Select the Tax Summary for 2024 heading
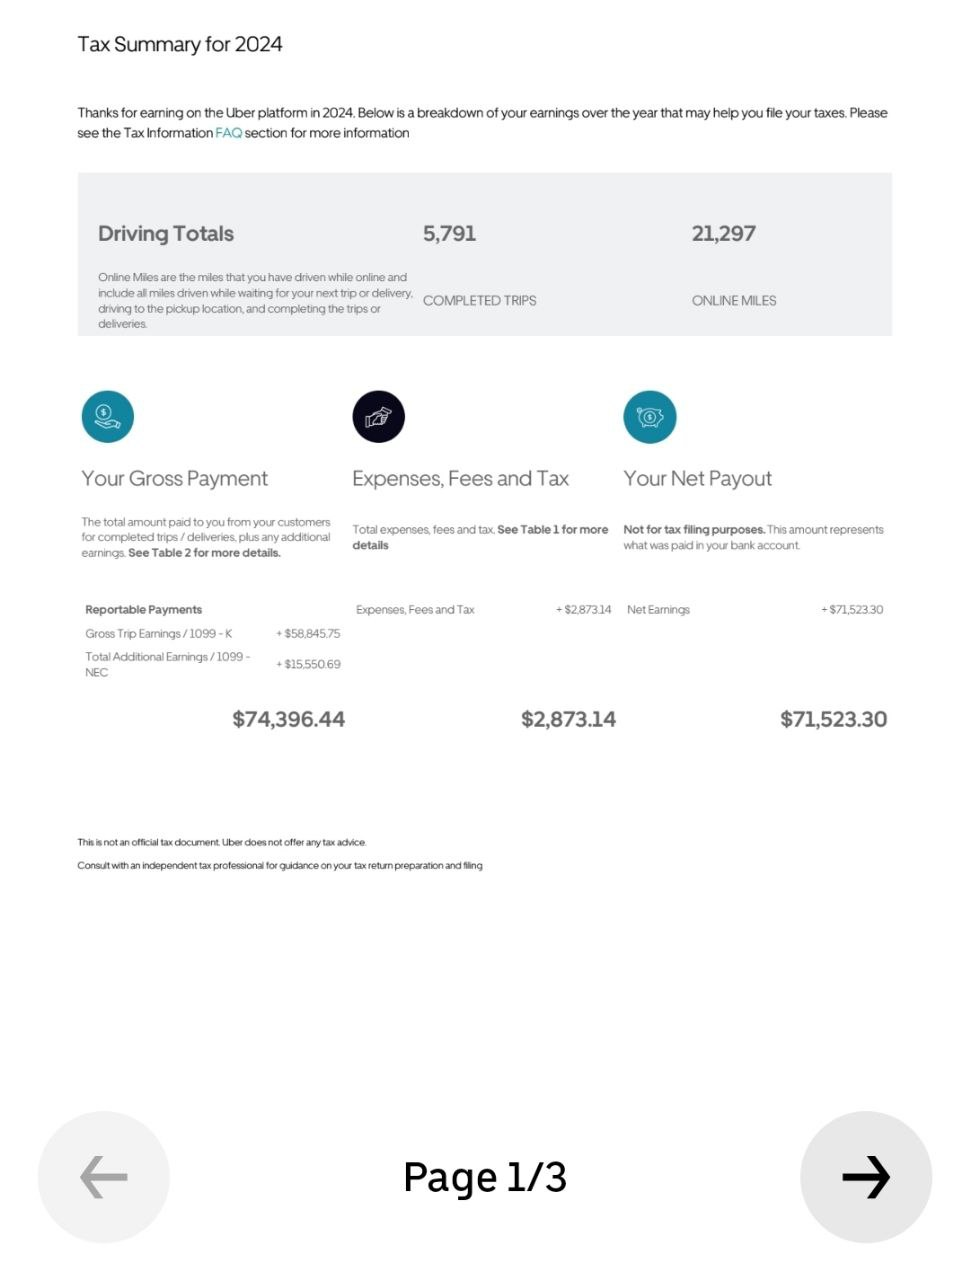 click(x=180, y=44)
